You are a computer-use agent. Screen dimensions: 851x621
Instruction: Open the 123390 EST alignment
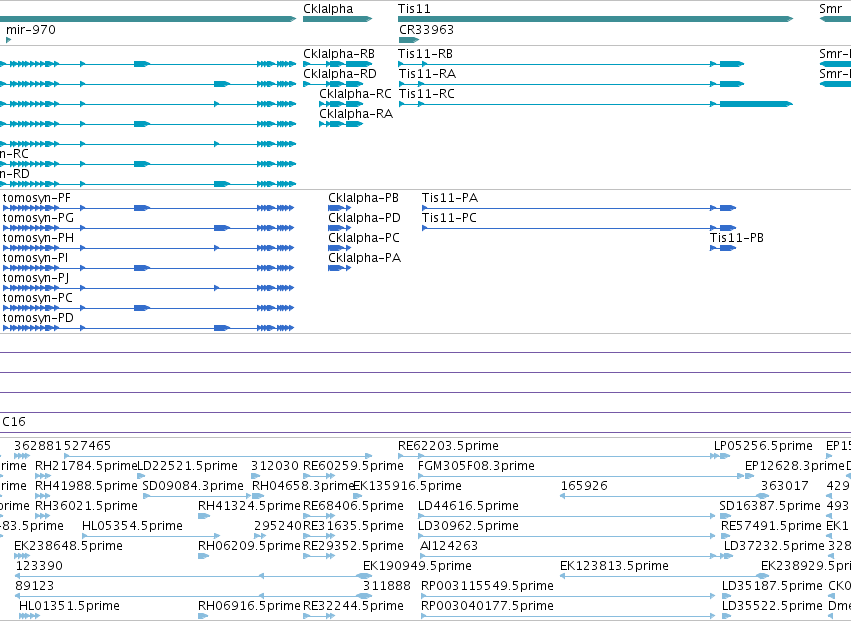[x=194, y=576]
